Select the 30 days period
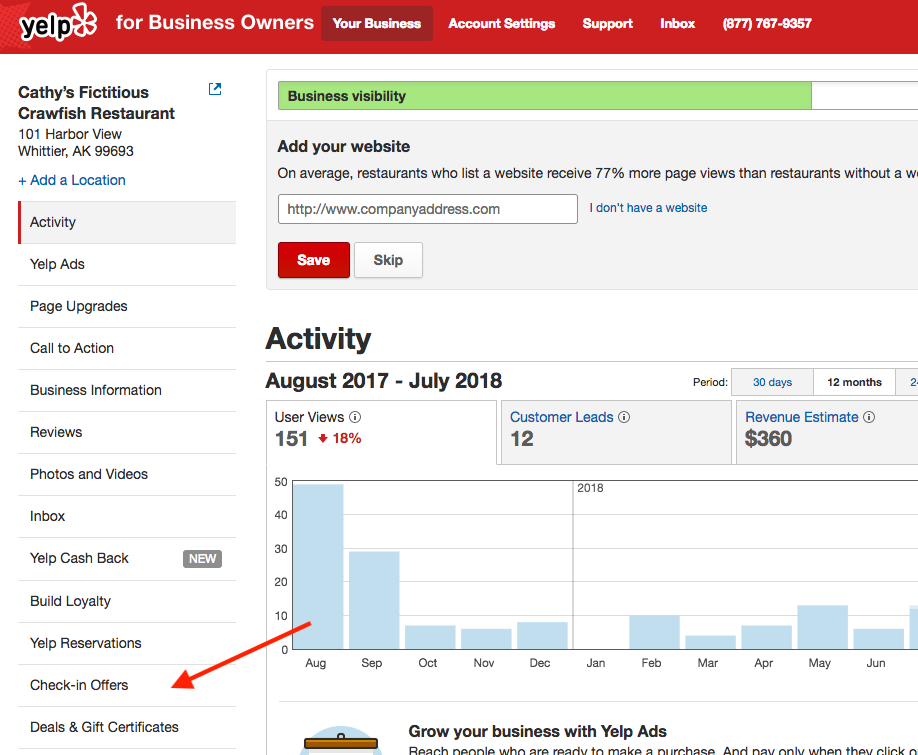Viewport: 918px width, 755px height. pyautogui.click(x=772, y=382)
